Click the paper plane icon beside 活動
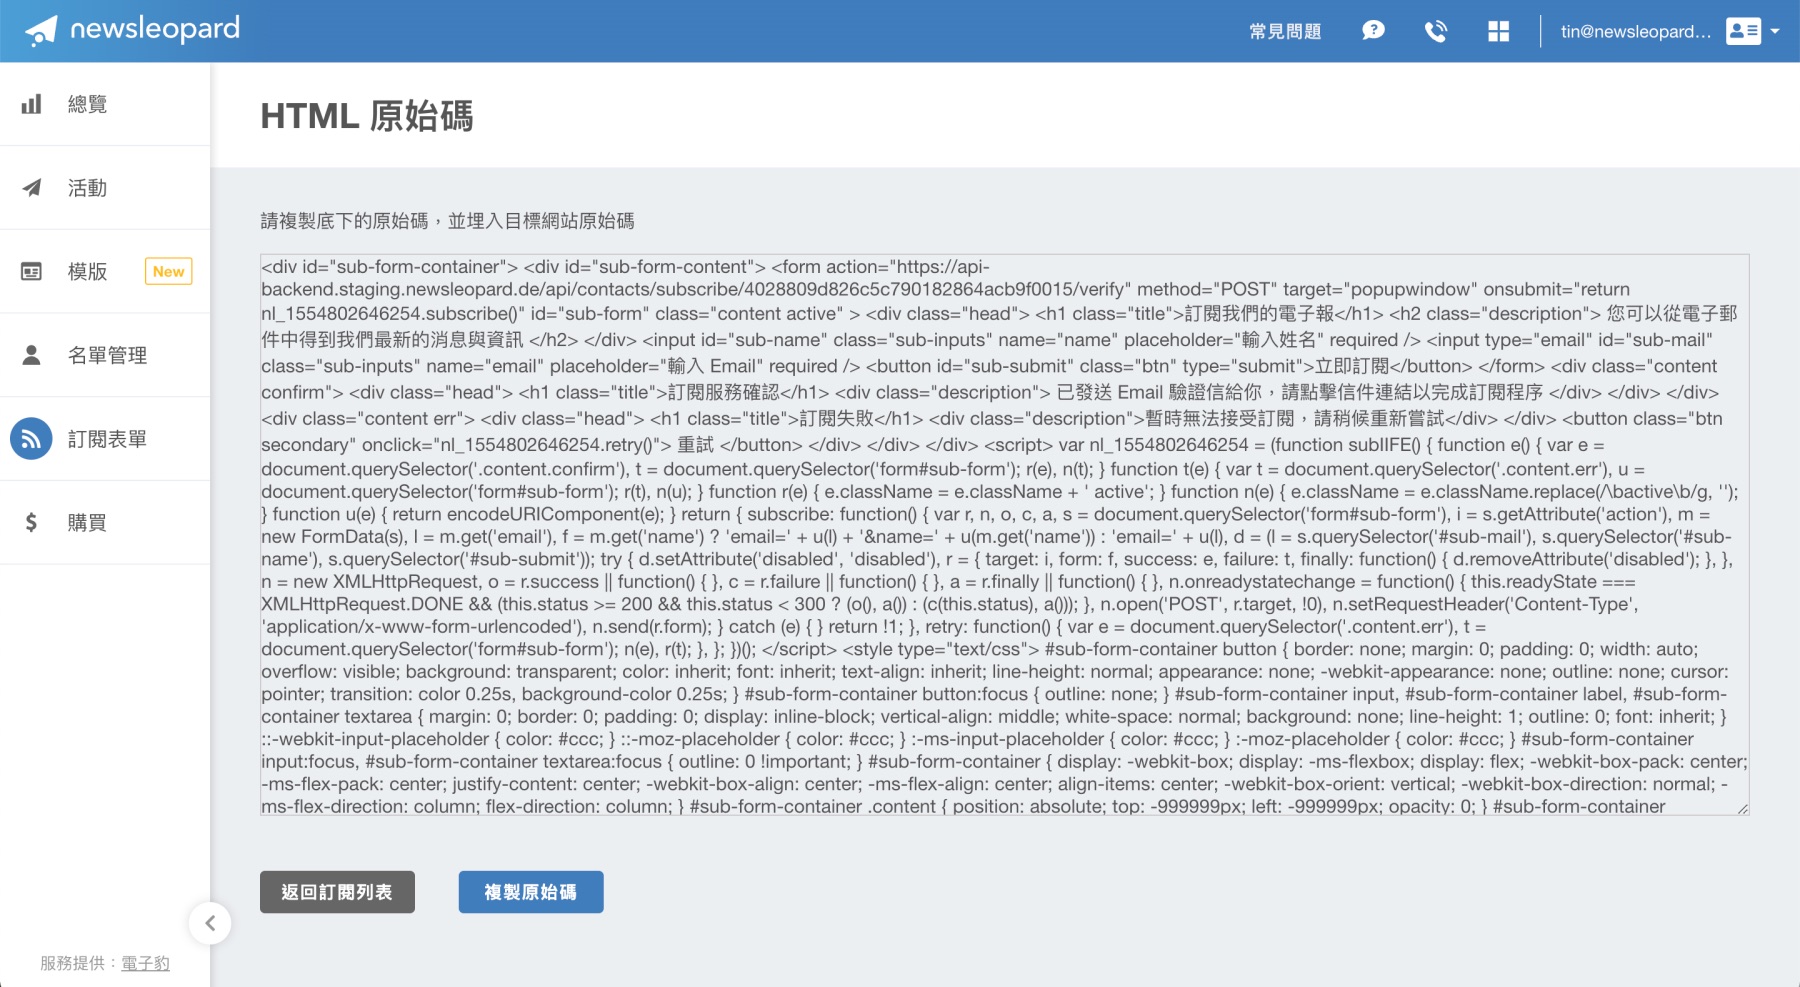The image size is (1800, 987). (32, 188)
